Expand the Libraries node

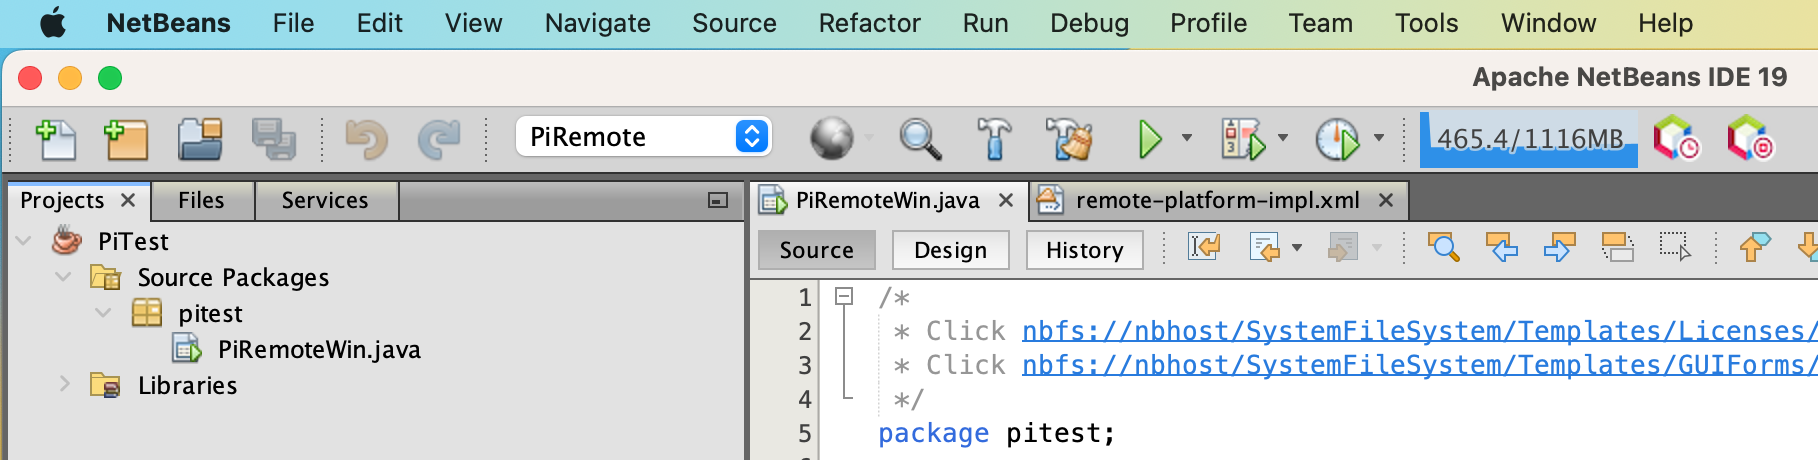click(64, 385)
